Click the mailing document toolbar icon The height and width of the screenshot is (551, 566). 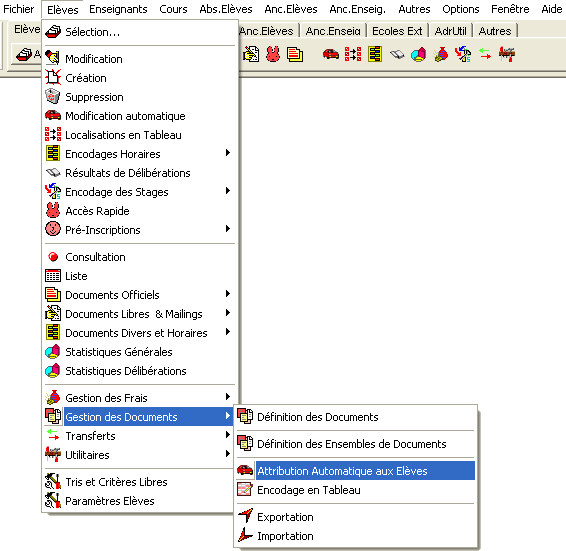[251, 54]
